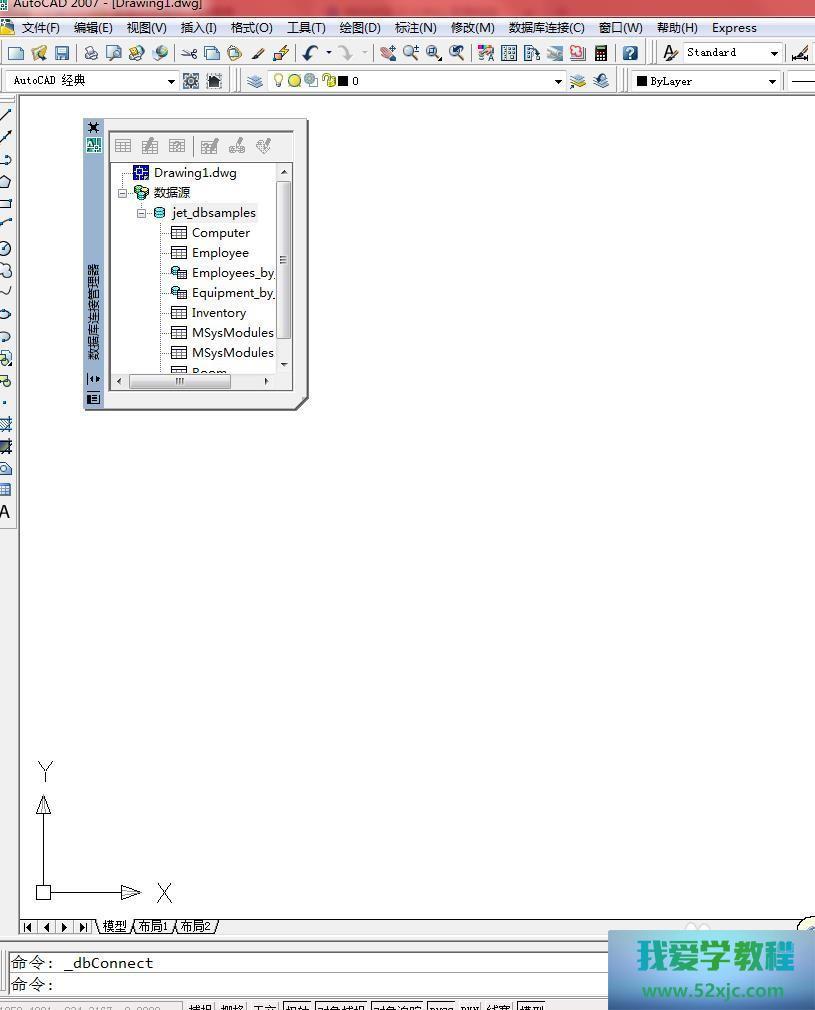
Task: Select the Hatch tool in draw toolbar
Action: (5, 425)
